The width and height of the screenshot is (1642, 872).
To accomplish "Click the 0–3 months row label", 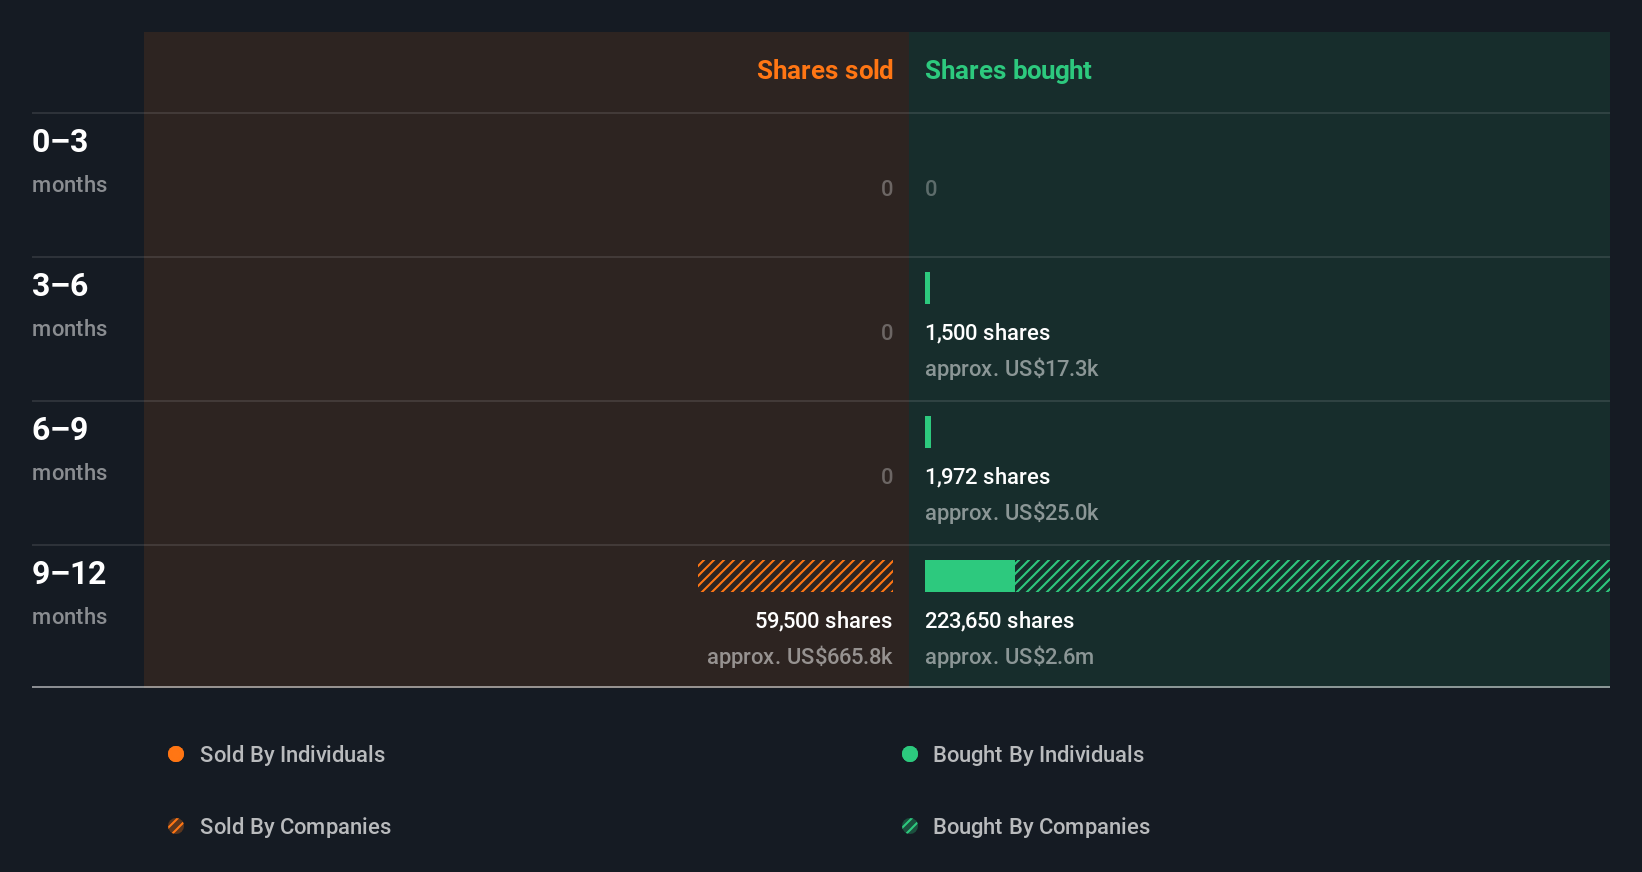I will tap(69, 161).
